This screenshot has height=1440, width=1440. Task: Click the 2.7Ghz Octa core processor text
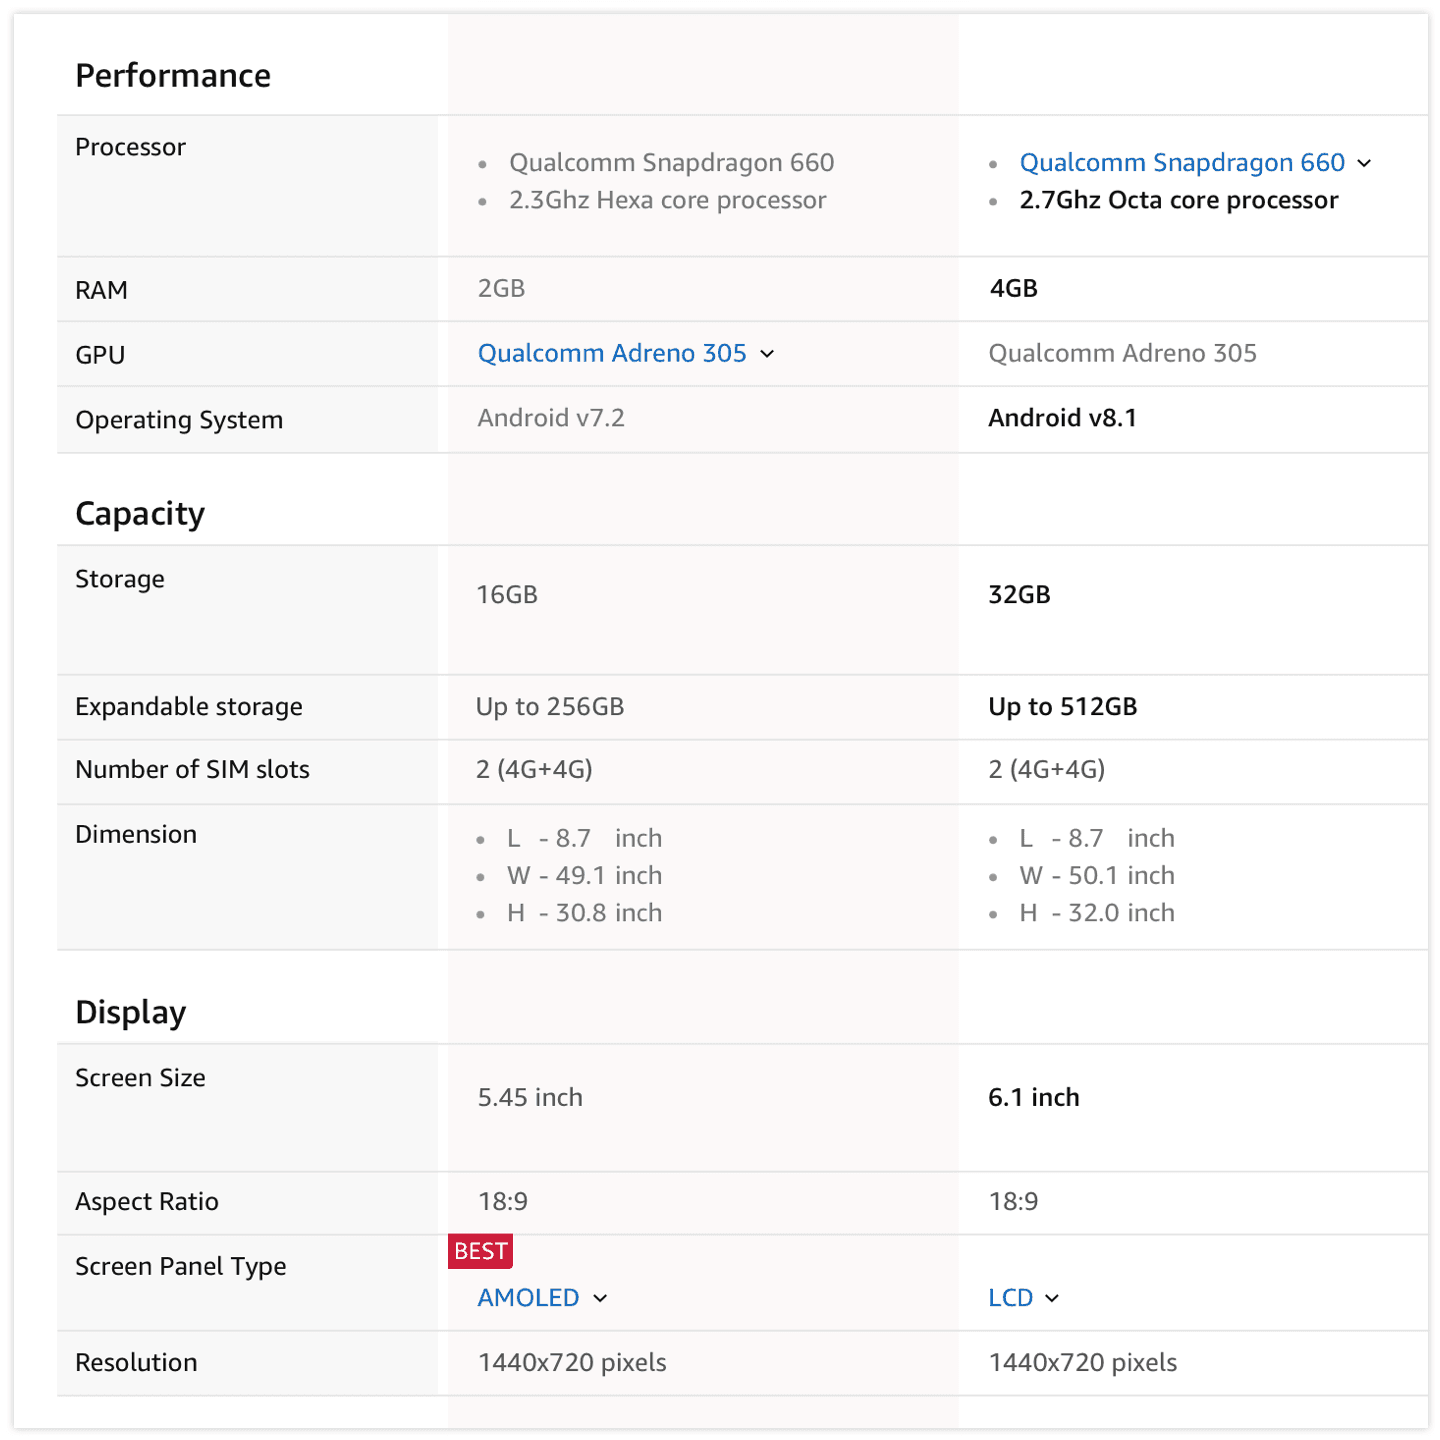click(x=1179, y=200)
